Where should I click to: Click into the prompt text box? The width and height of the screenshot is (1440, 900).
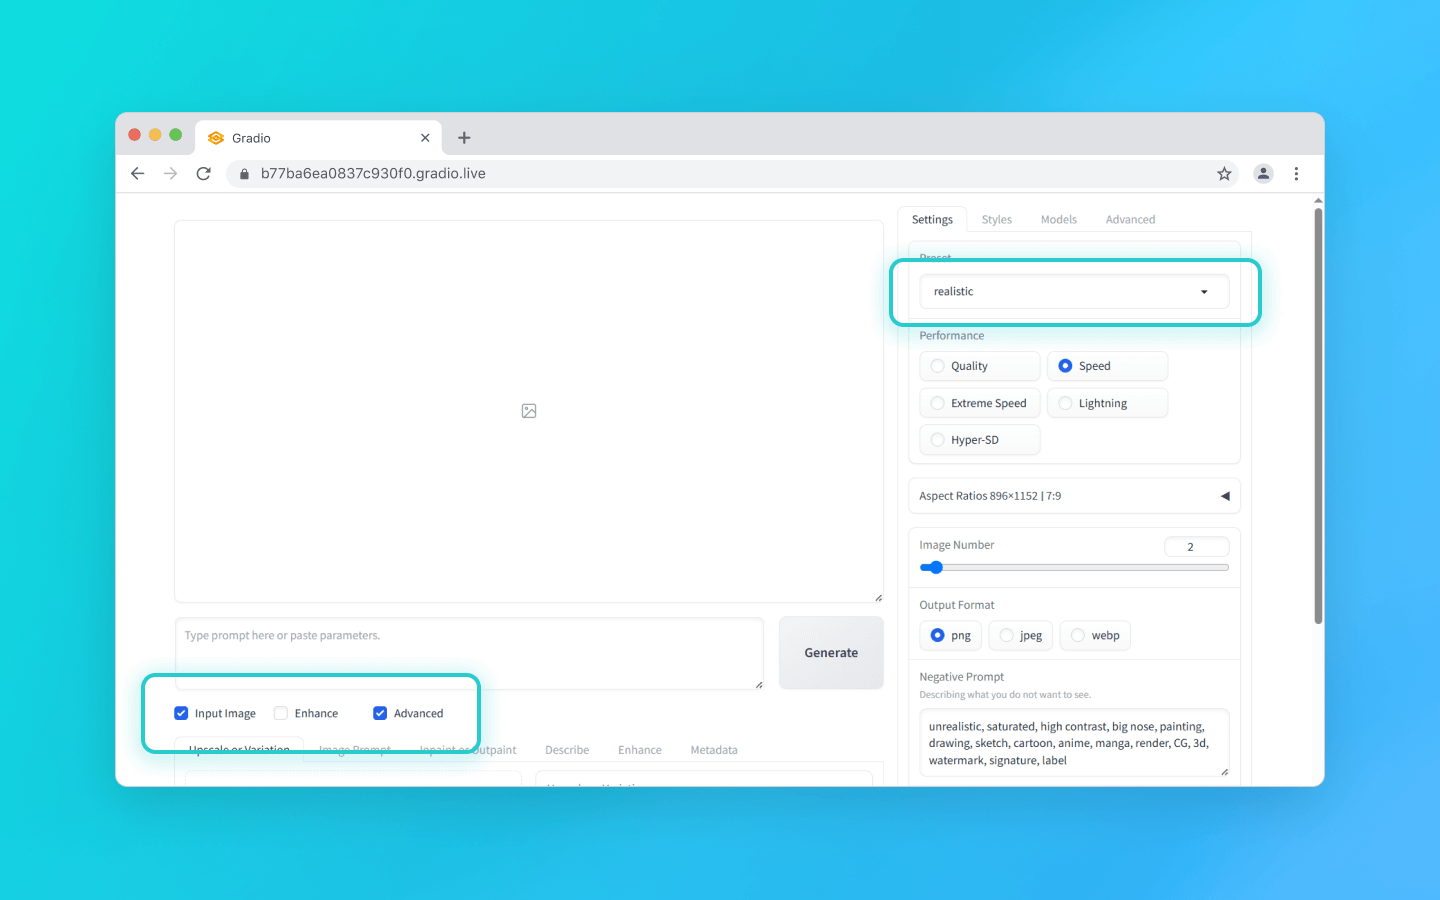(469, 653)
